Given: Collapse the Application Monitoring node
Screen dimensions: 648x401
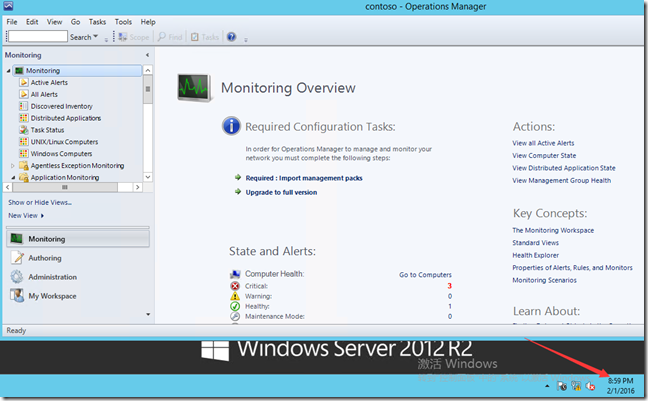Looking at the screenshot, I should [x=13, y=177].
